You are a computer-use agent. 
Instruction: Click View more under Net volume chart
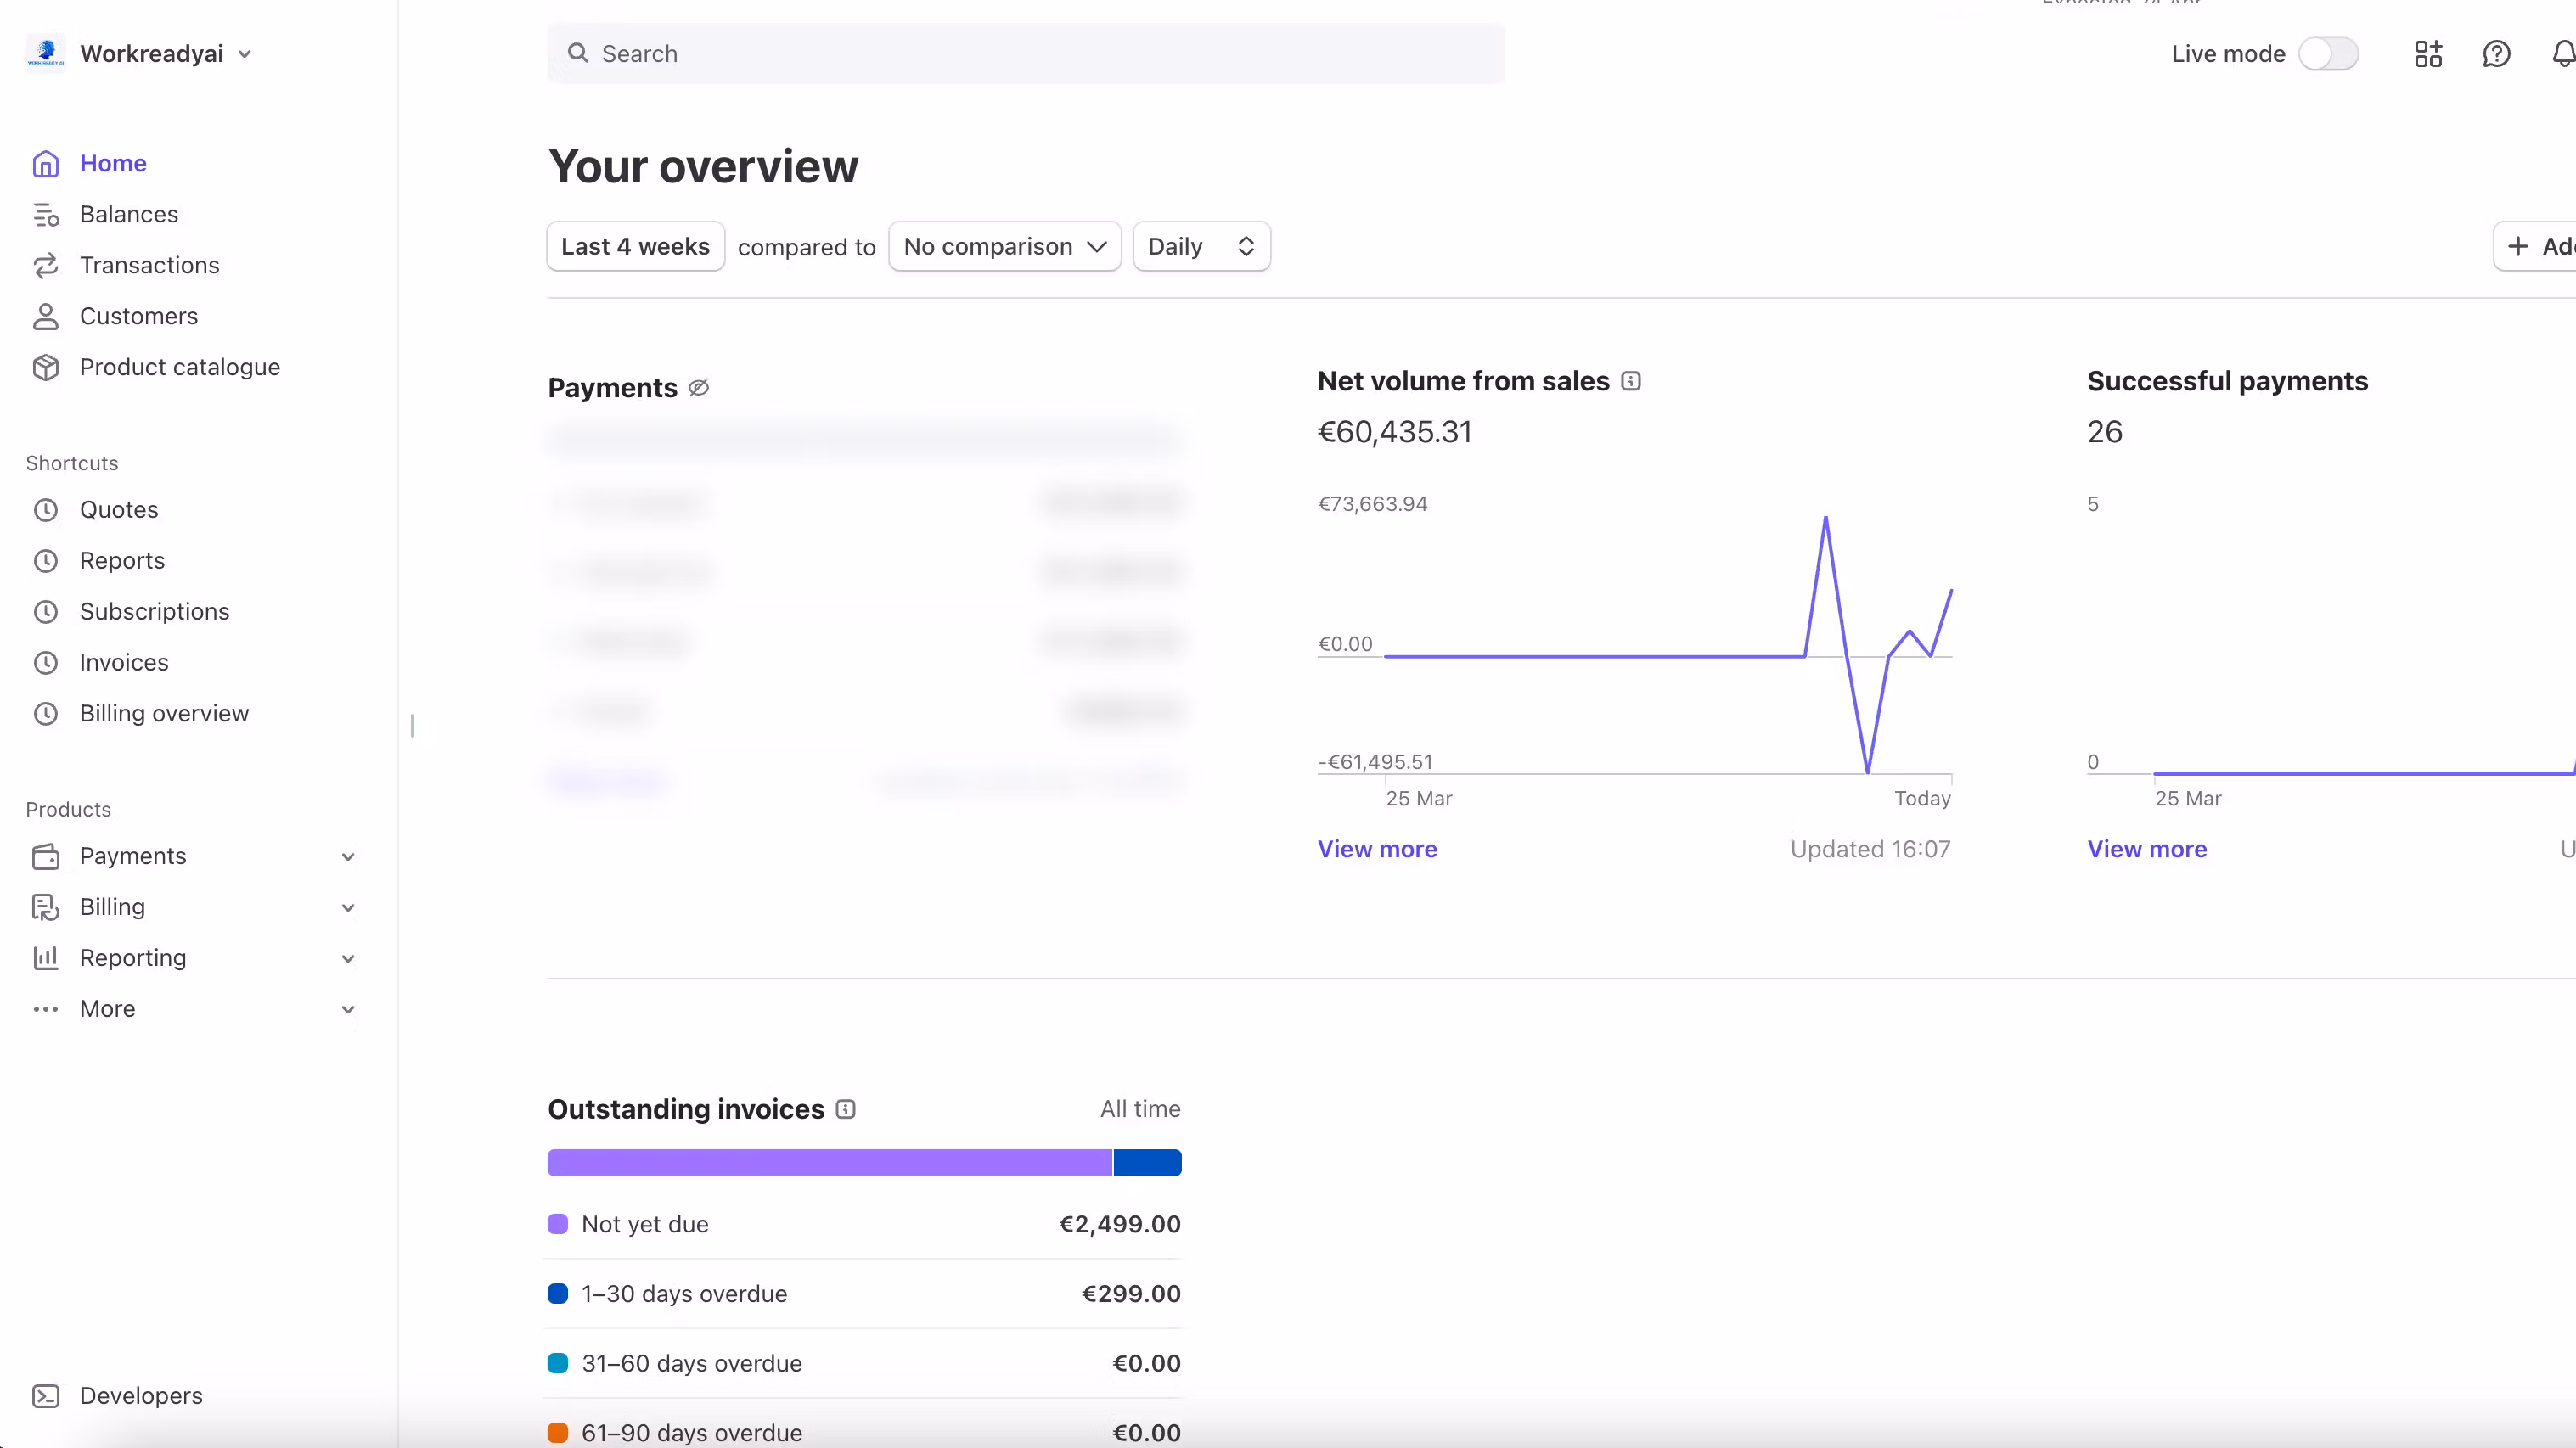click(1377, 849)
